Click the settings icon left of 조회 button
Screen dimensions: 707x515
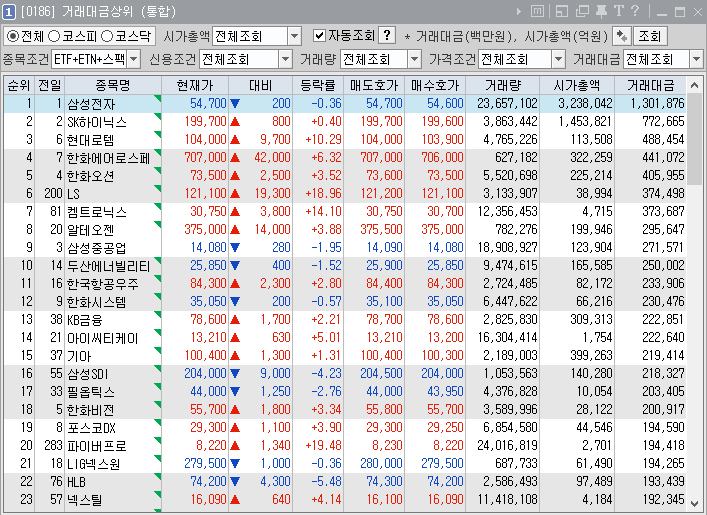[621, 36]
